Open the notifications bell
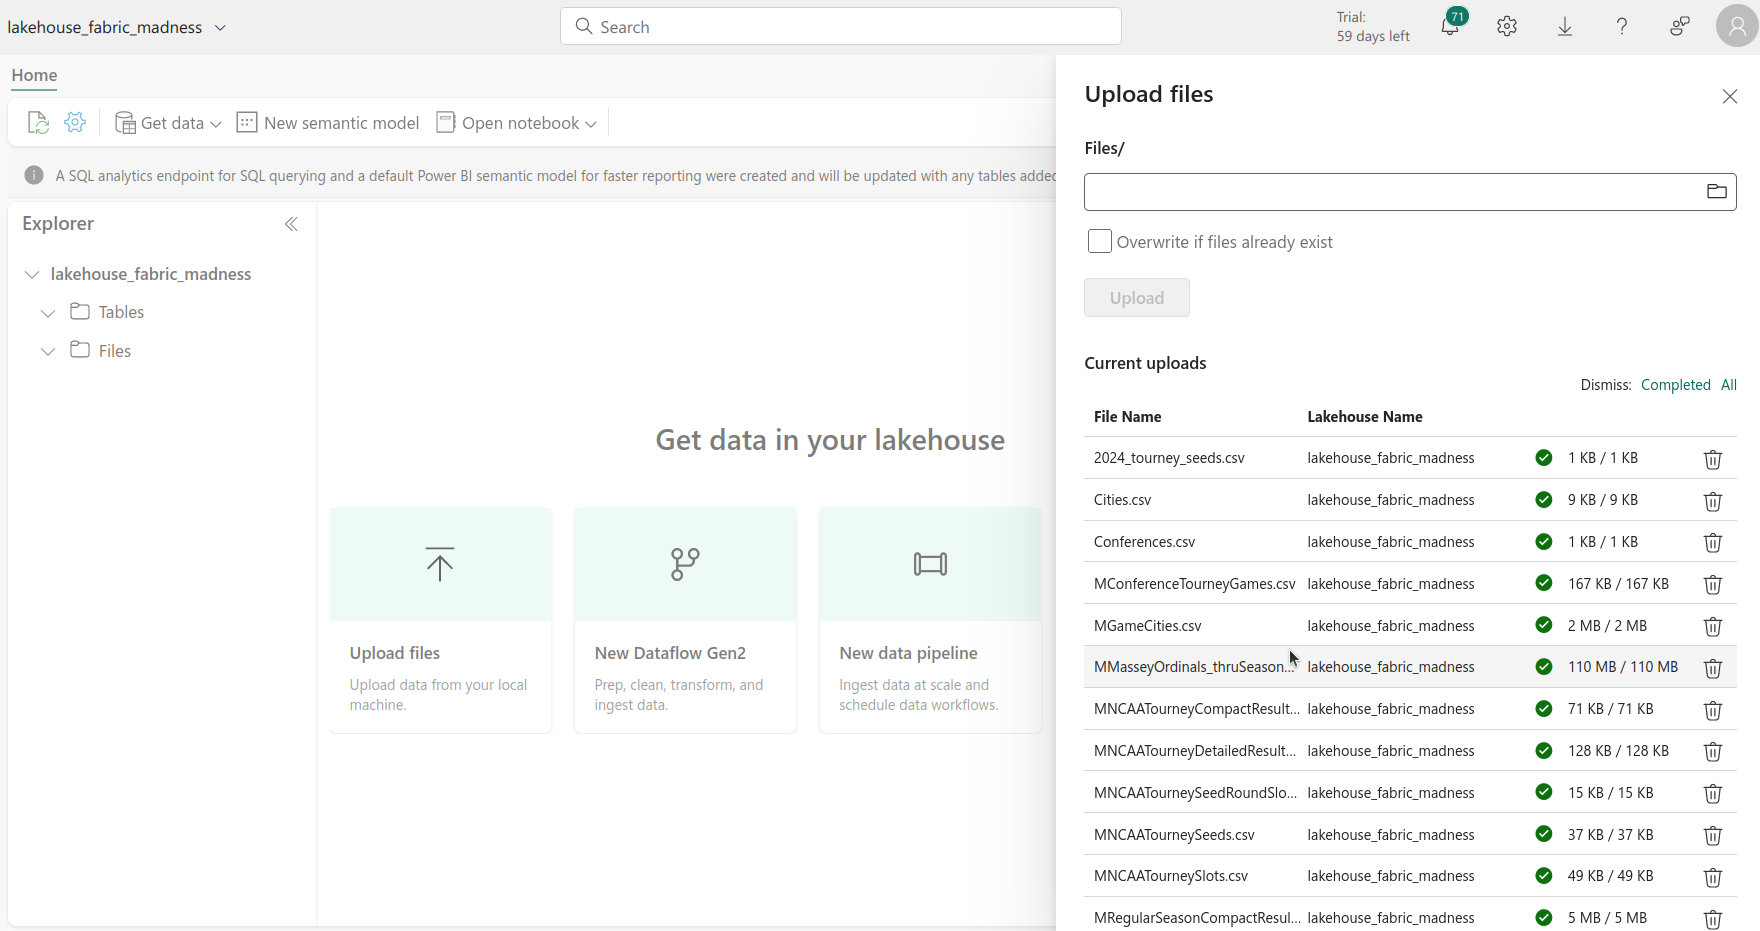The height and width of the screenshot is (931, 1760). coord(1449,27)
